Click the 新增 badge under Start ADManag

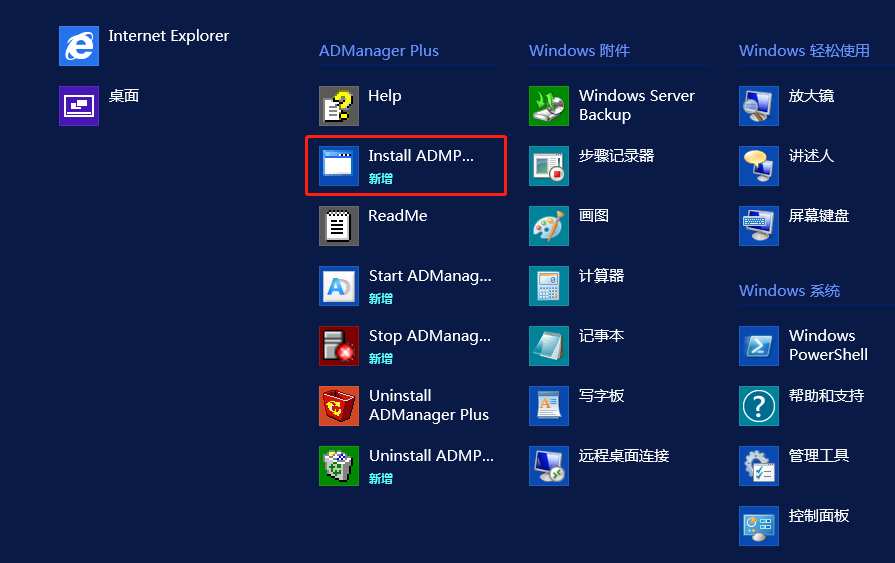tap(381, 299)
